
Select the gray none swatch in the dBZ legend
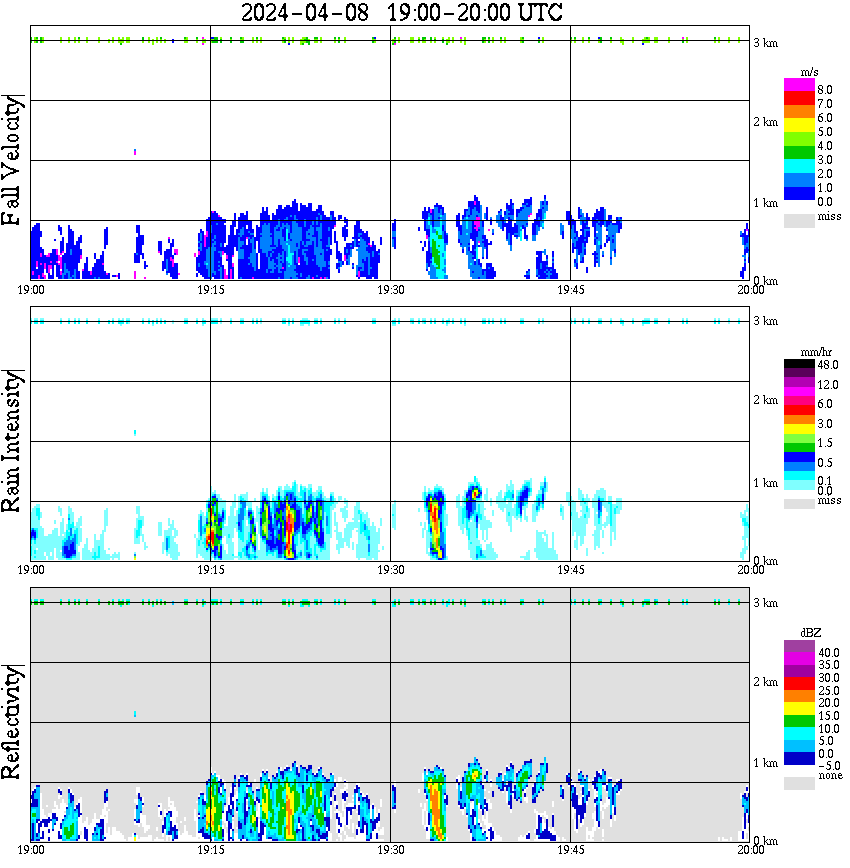(799, 783)
